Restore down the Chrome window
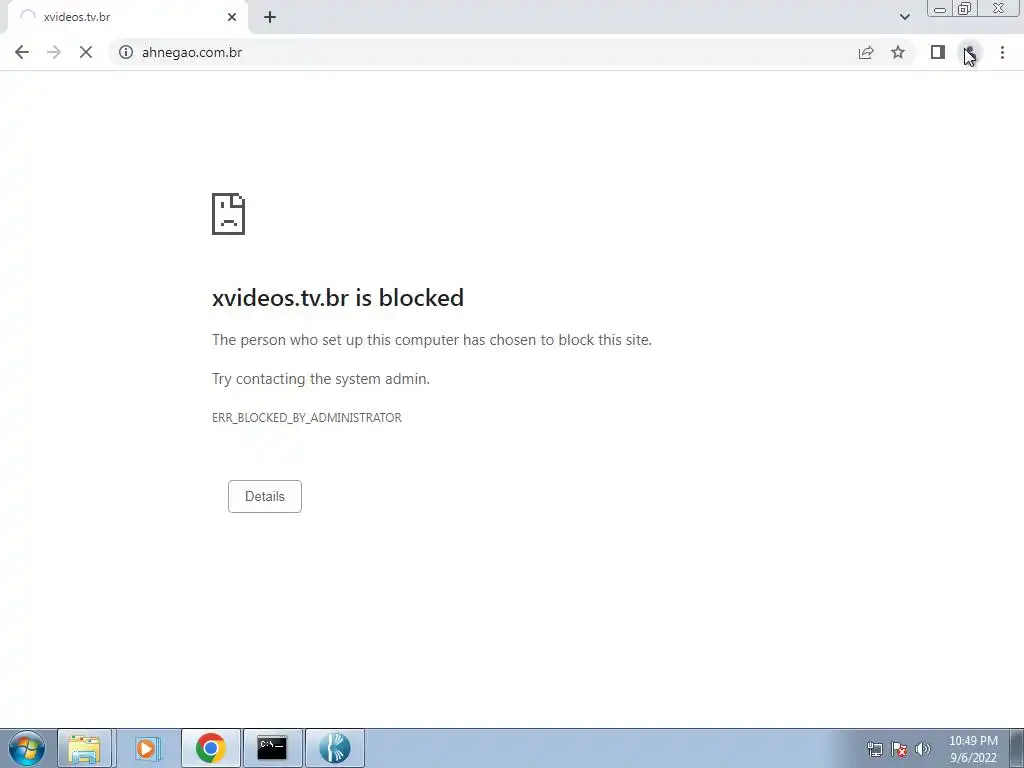1024x768 pixels. click(964, 9)
